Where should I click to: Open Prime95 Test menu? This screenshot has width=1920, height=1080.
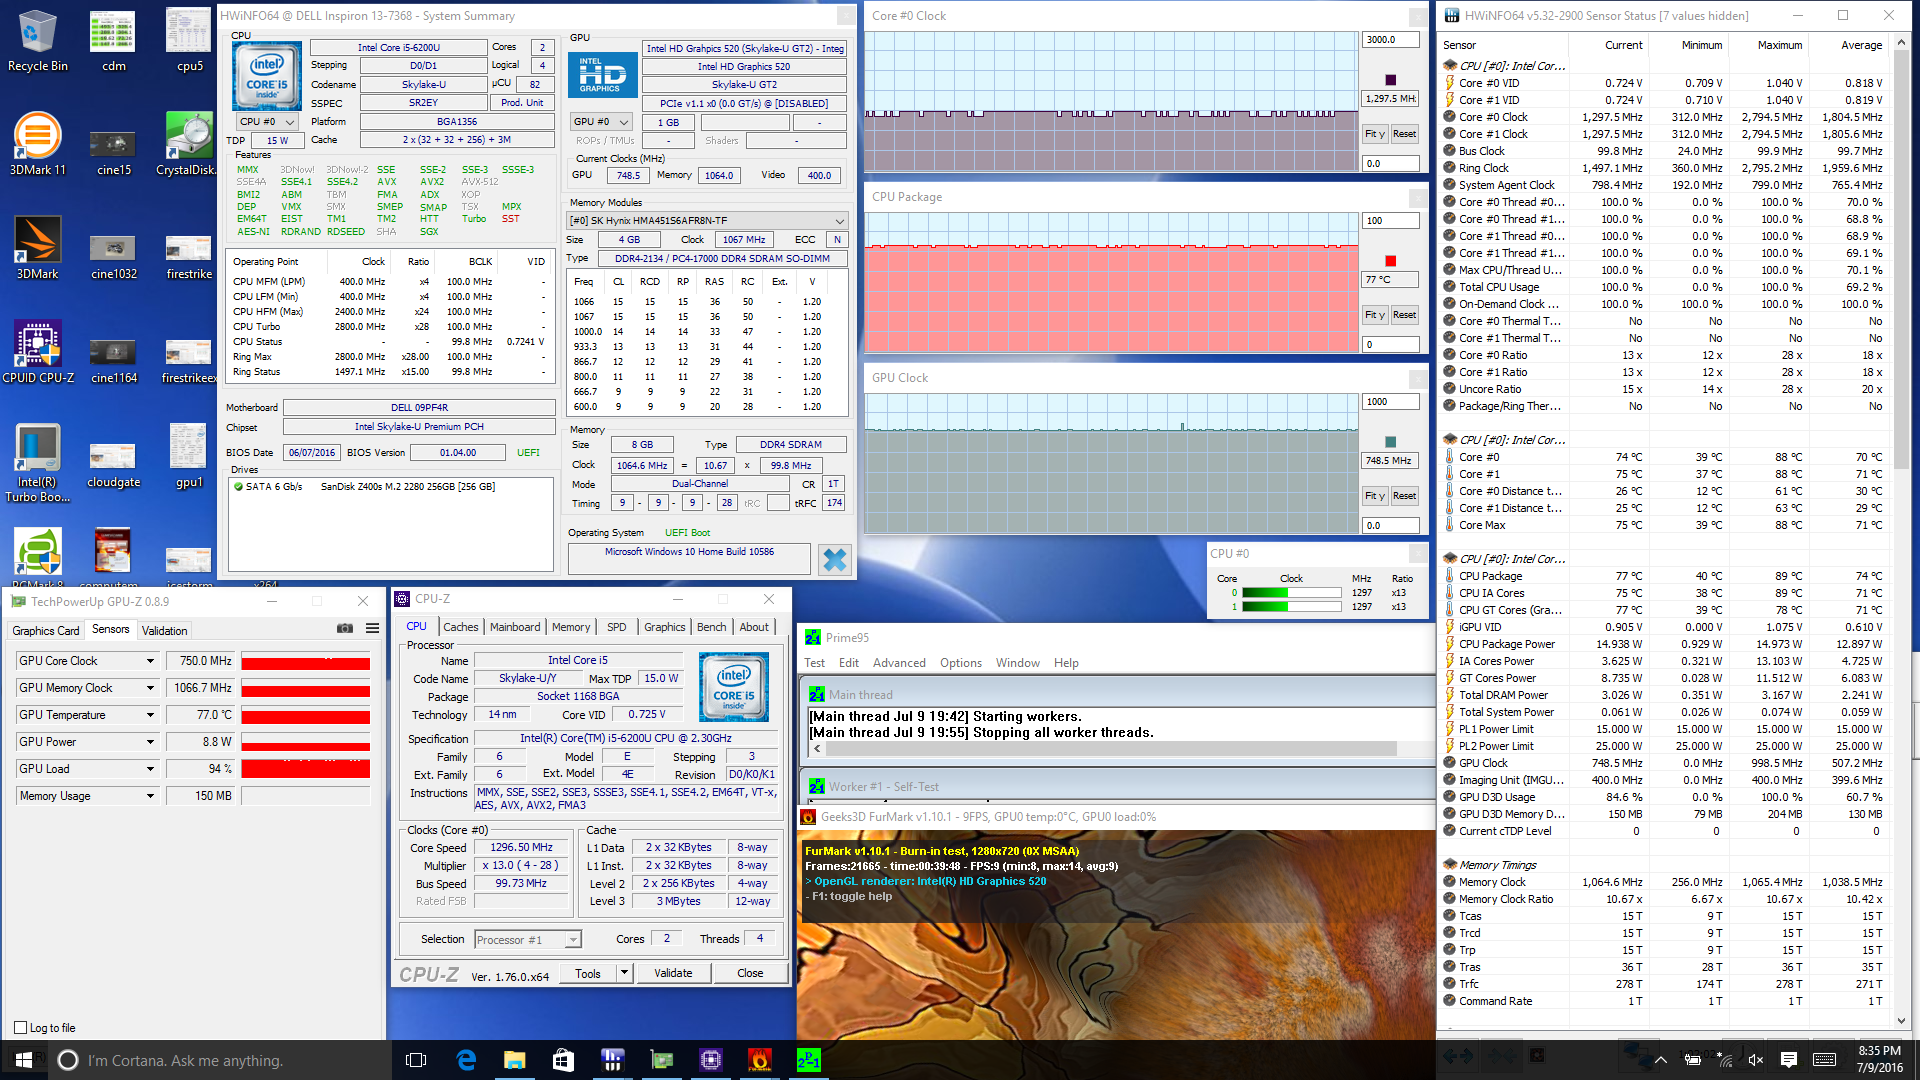(814, 663)
